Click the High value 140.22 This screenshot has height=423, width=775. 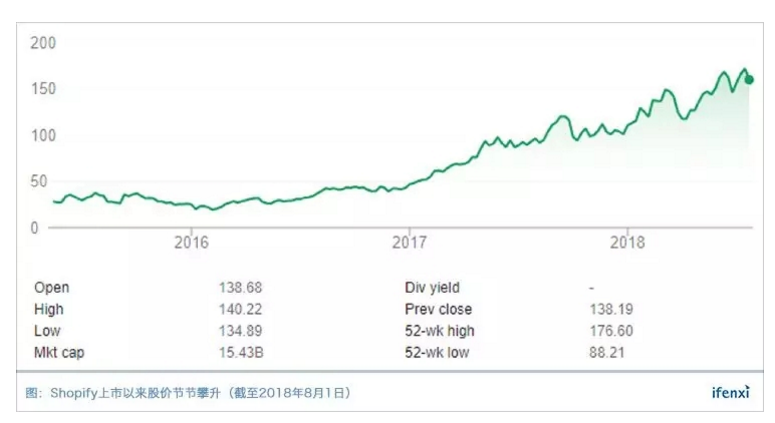click(x=240, y=310)
